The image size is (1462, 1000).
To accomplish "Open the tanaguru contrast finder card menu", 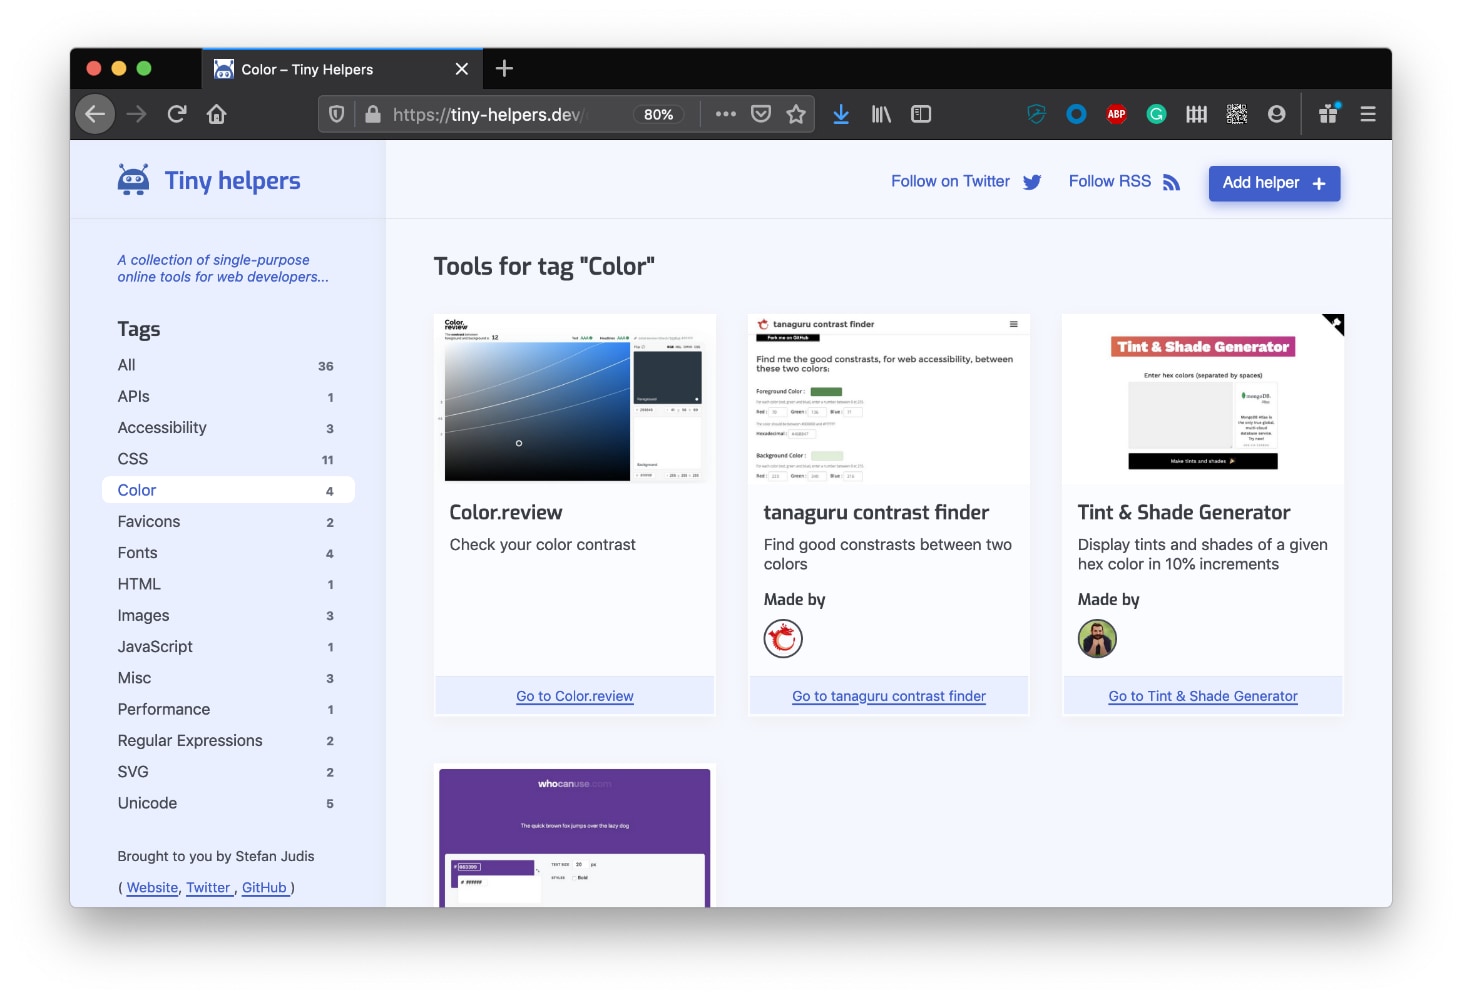I will point(1013,323).
